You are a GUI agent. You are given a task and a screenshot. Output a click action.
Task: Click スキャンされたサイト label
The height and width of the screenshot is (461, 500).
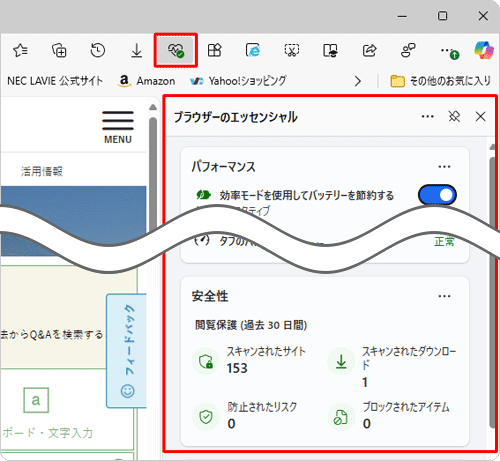tap(266, 352)
